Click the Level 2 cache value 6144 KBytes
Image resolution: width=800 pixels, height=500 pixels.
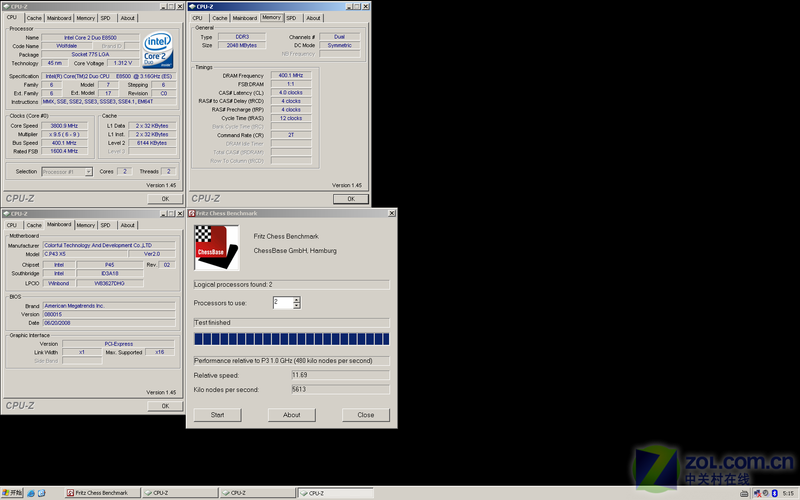152,143
